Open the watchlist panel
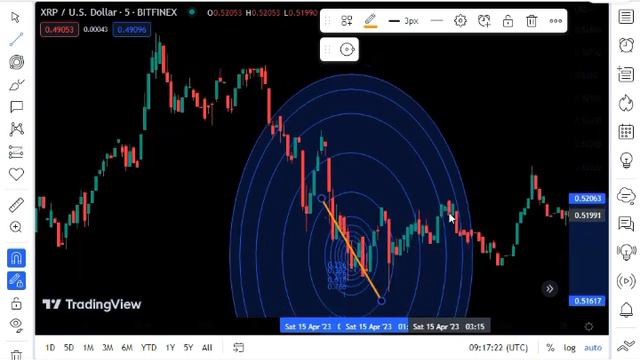This screenshot has width=640, height=360. coord(626,17)
